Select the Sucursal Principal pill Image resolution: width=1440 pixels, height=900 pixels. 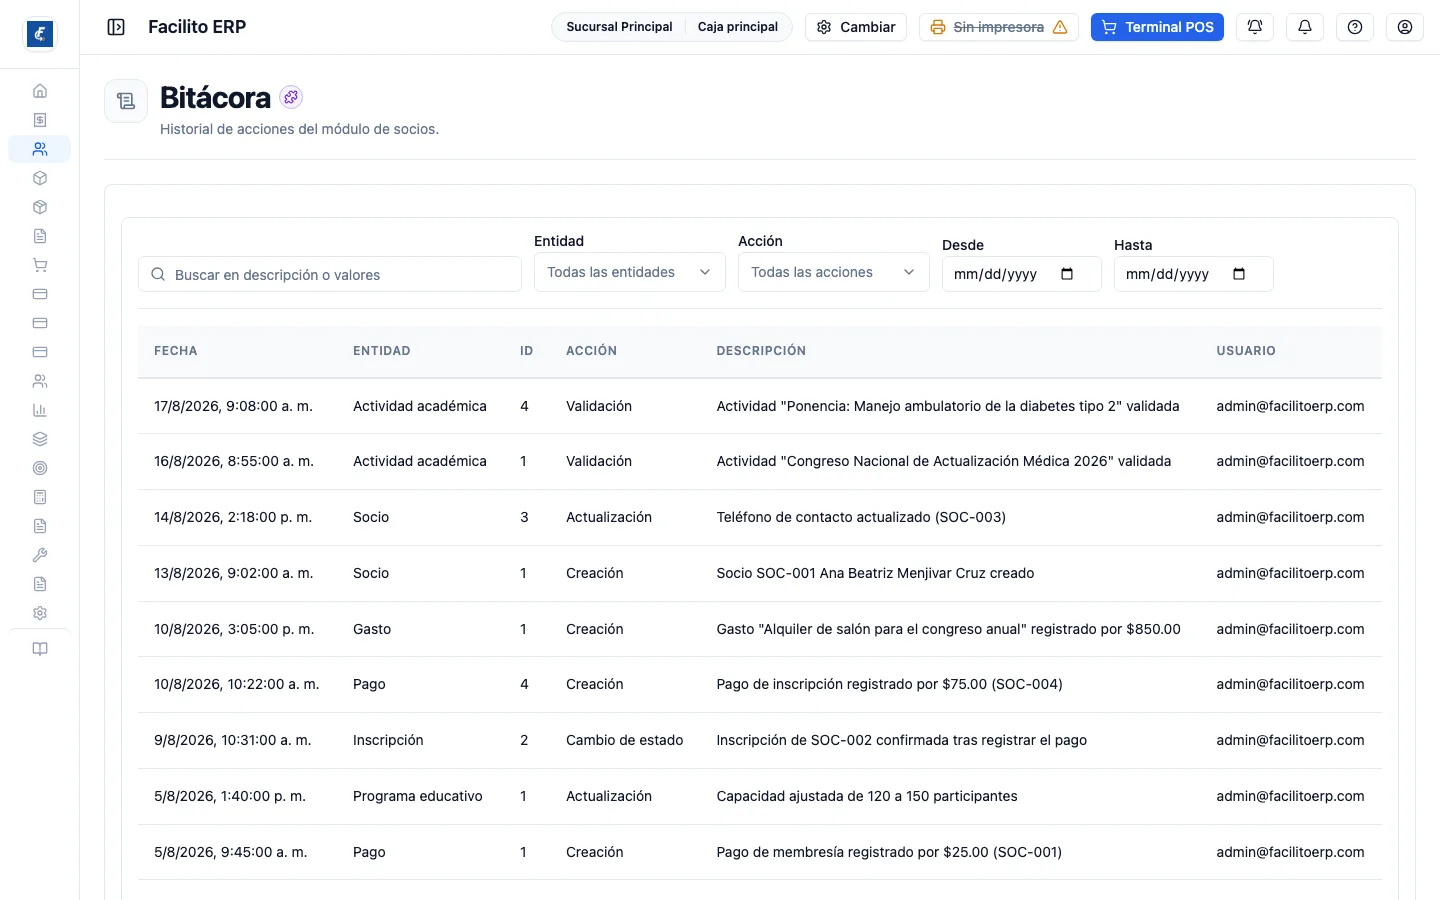click(x=619, y=27)
